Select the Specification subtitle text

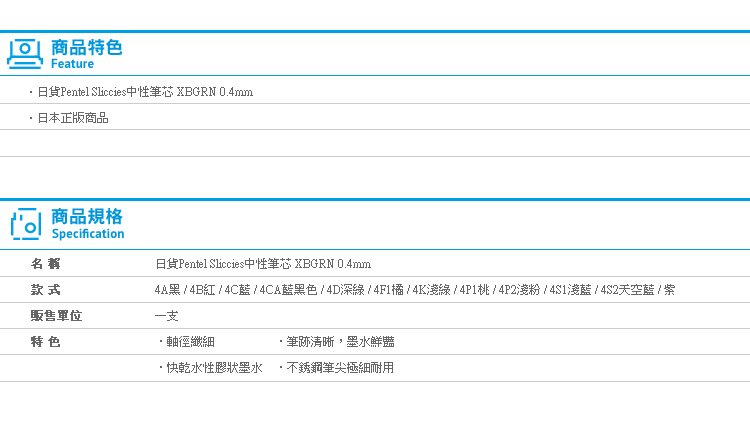click(88, 234)
